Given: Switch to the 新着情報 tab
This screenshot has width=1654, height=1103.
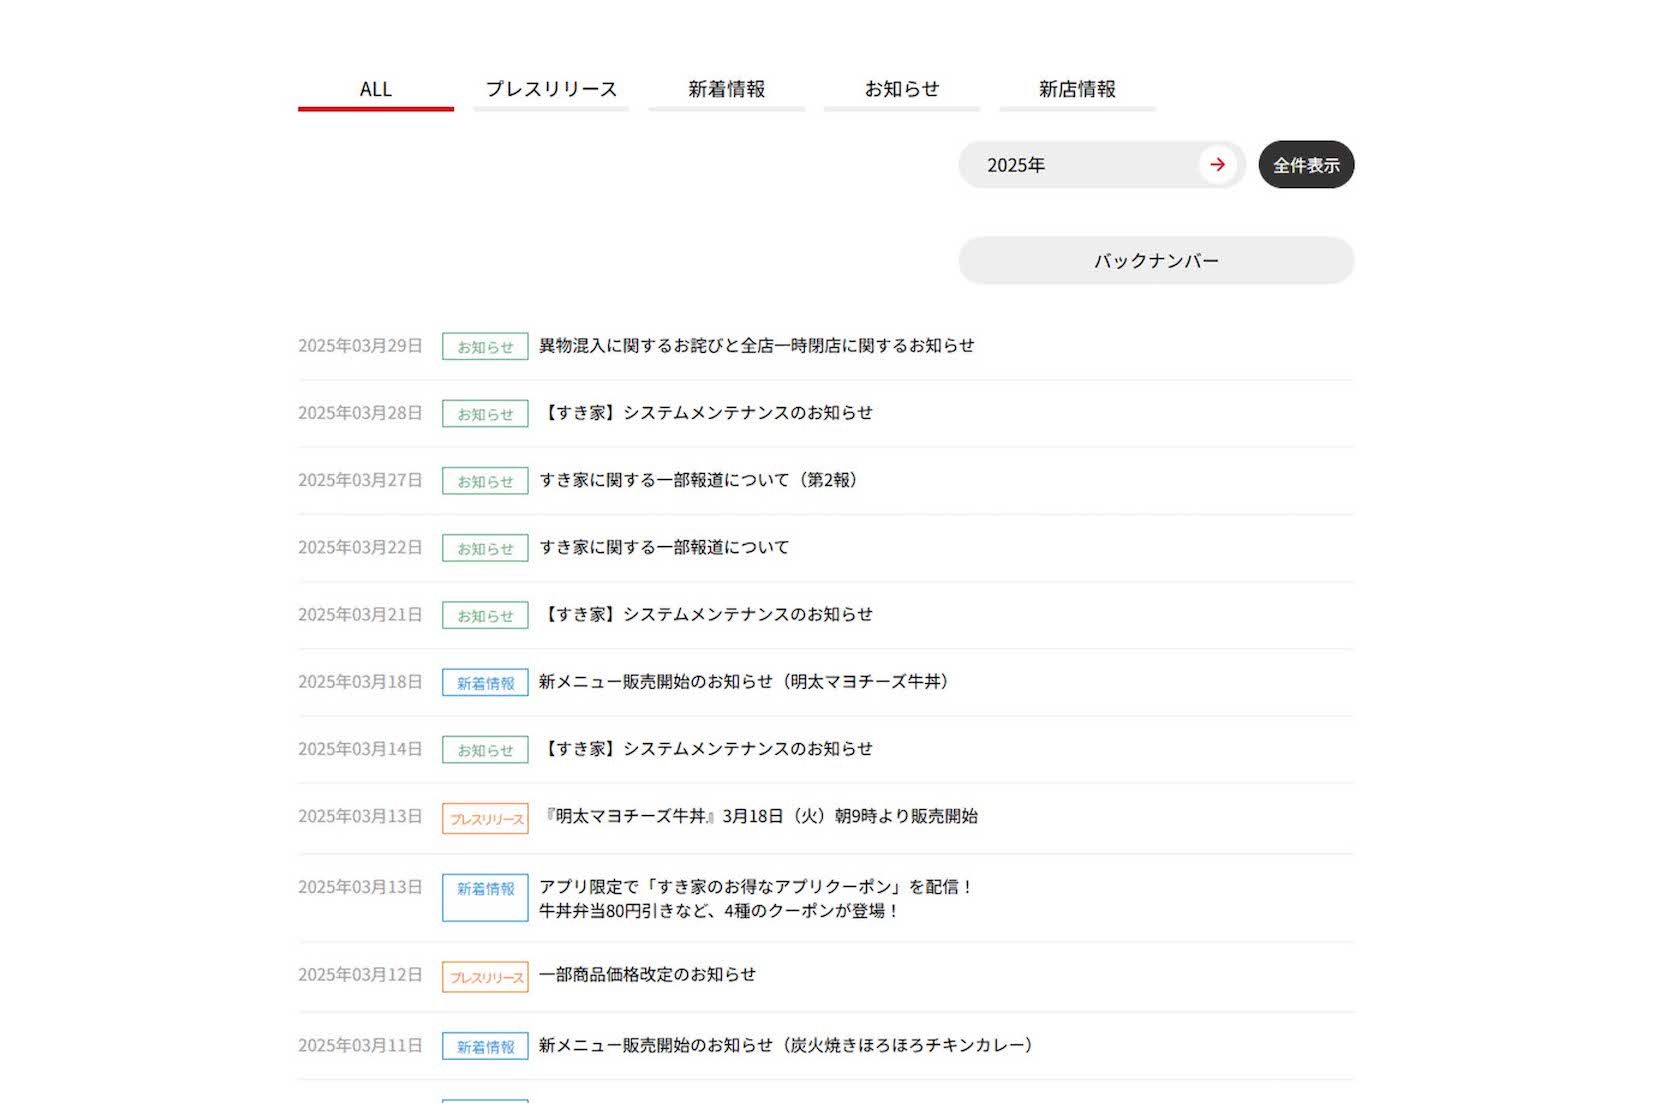Looking at the screenshot, I should click(x=727, y=89).
